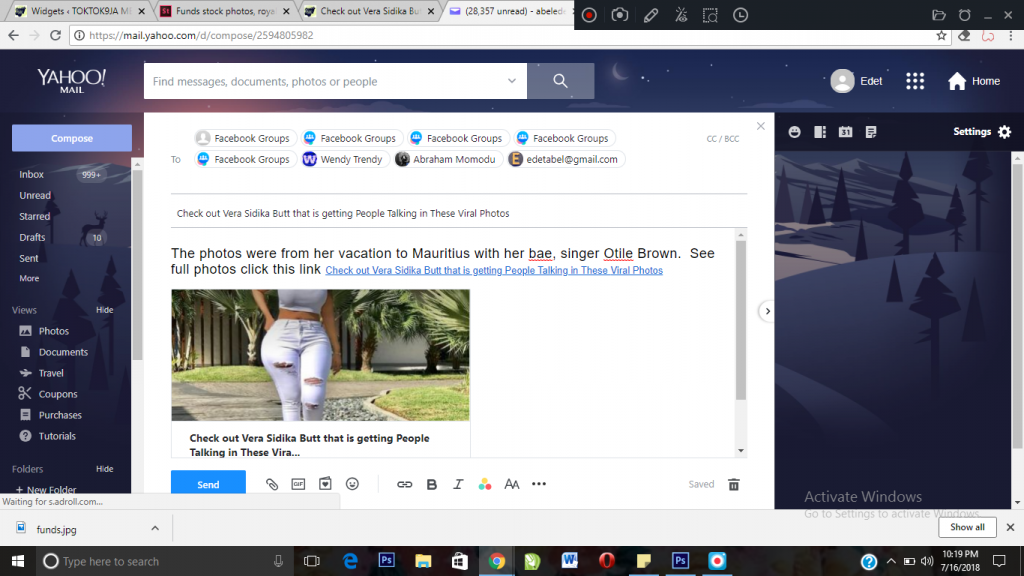Image resolution: width=1024 pixels, height=576 pixels.
Task: Reload the page
Action: [x=56, y=35]
